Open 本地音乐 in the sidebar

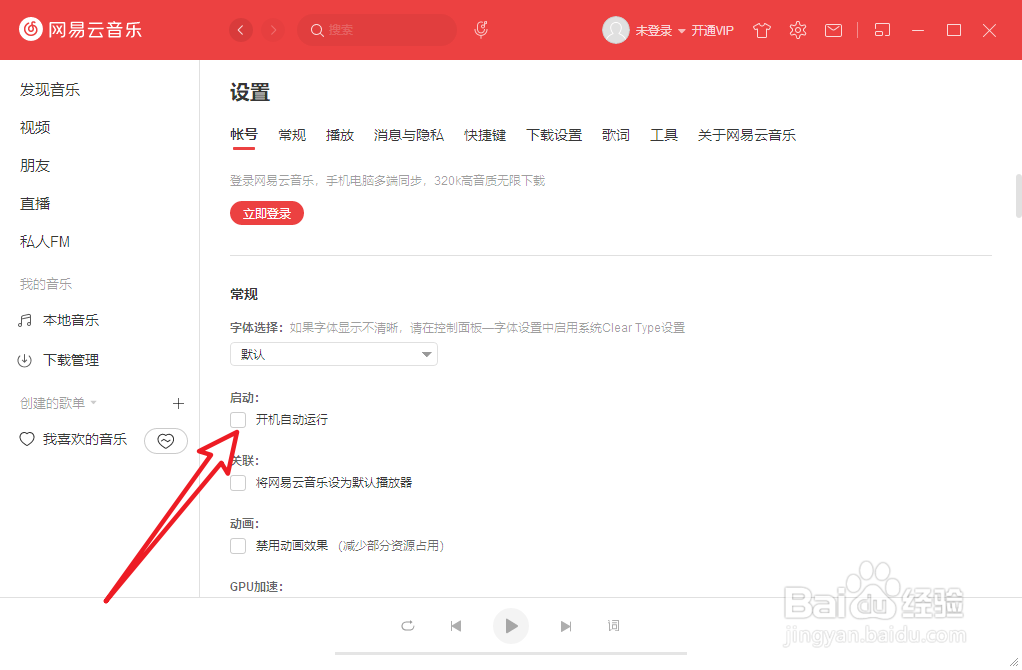coord(71,321)
